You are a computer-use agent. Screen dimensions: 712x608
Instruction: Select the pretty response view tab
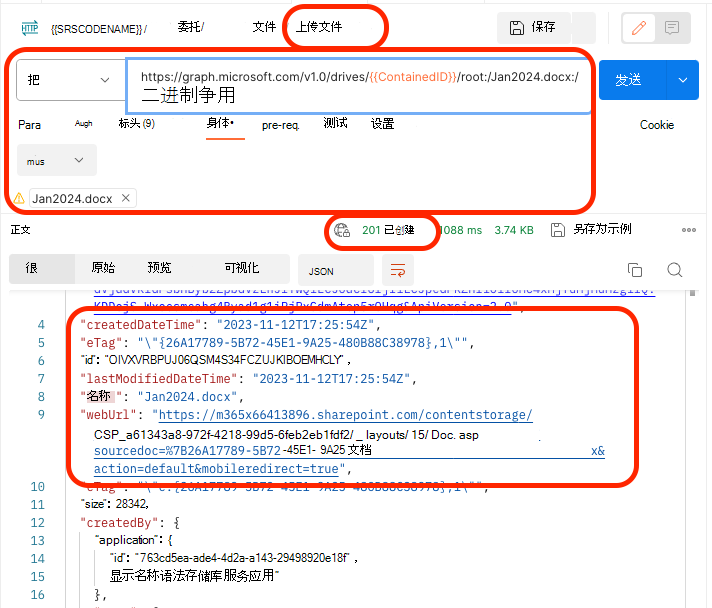42,268
